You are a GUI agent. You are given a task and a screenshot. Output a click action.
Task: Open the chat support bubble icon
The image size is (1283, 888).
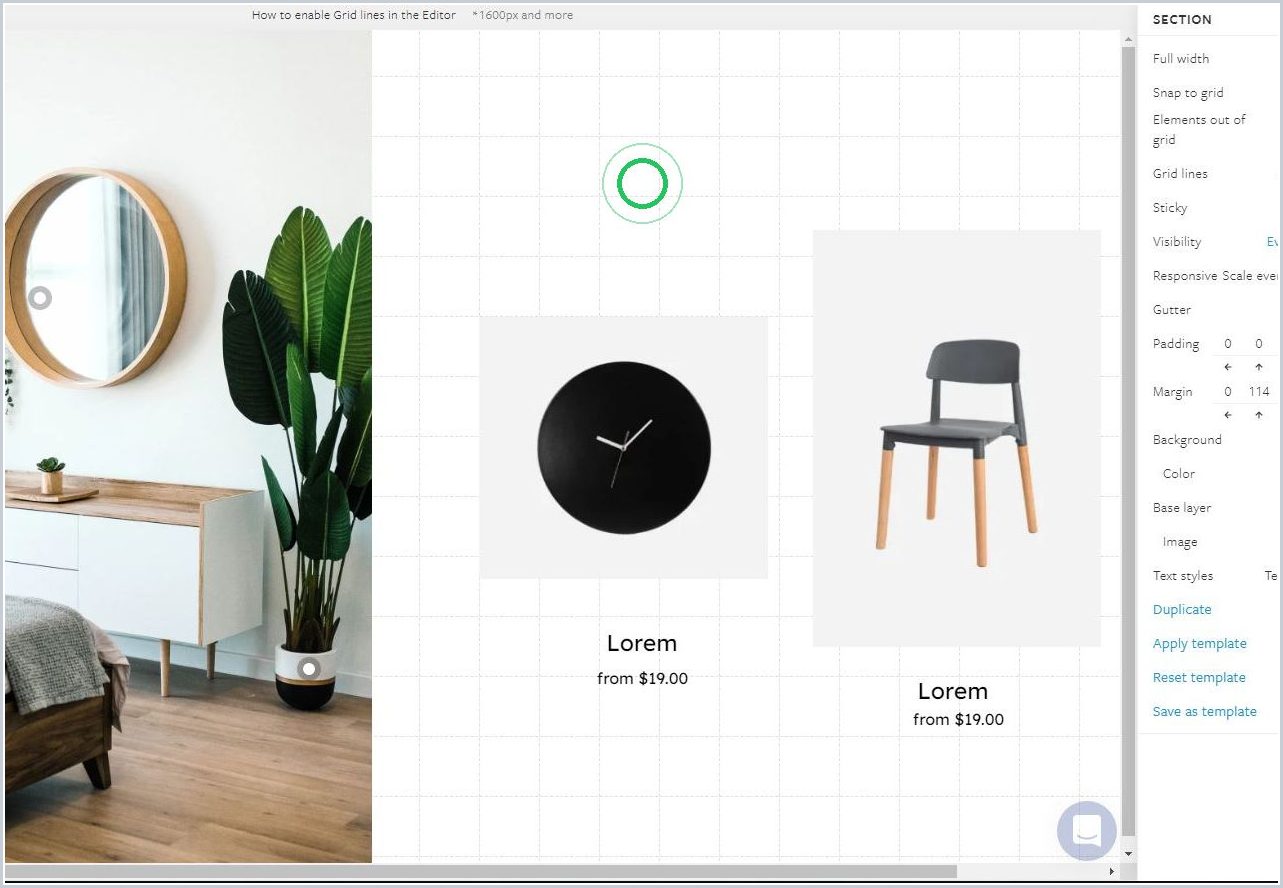point(1086,830)
